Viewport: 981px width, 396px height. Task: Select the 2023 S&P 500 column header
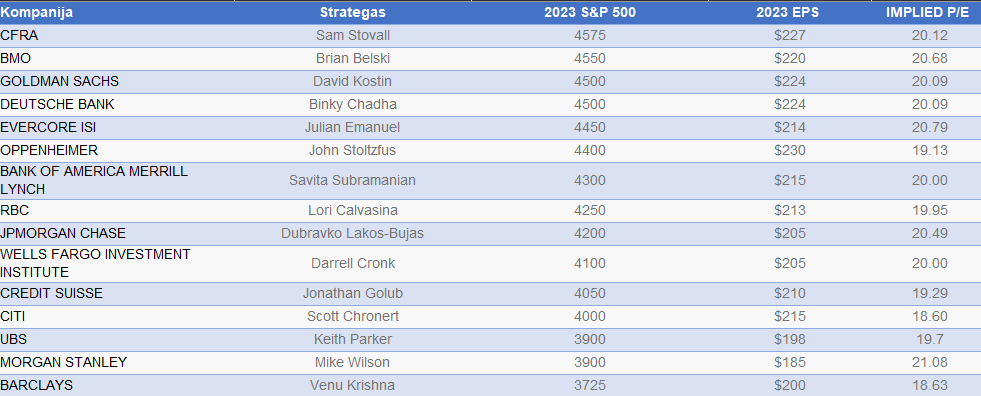coord(590,13)
